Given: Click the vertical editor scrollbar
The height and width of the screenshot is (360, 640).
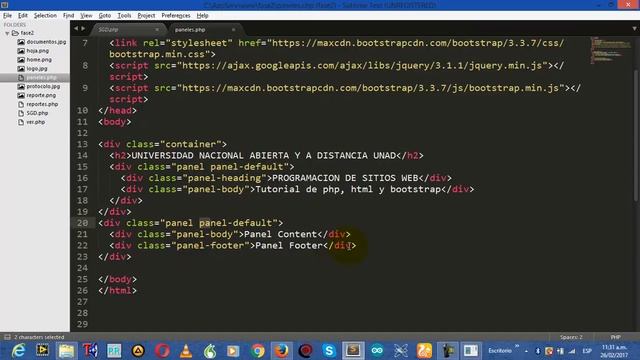Looking at the screenshot, I should coord(636,135).
